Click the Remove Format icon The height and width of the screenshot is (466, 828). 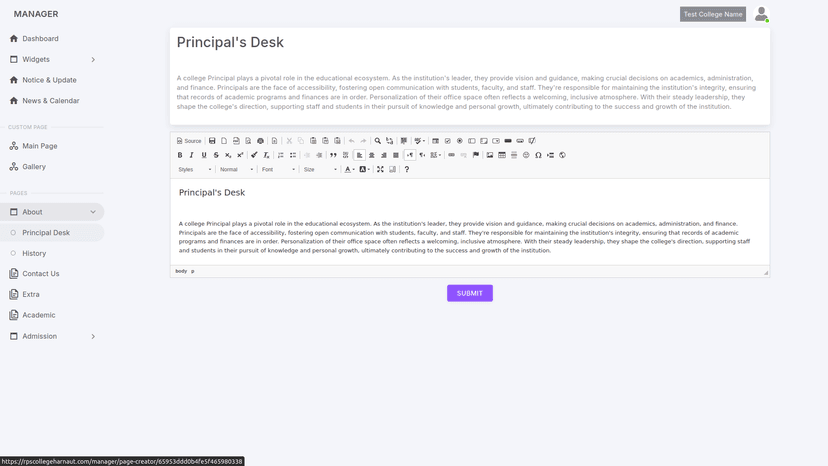click(267, 155)
